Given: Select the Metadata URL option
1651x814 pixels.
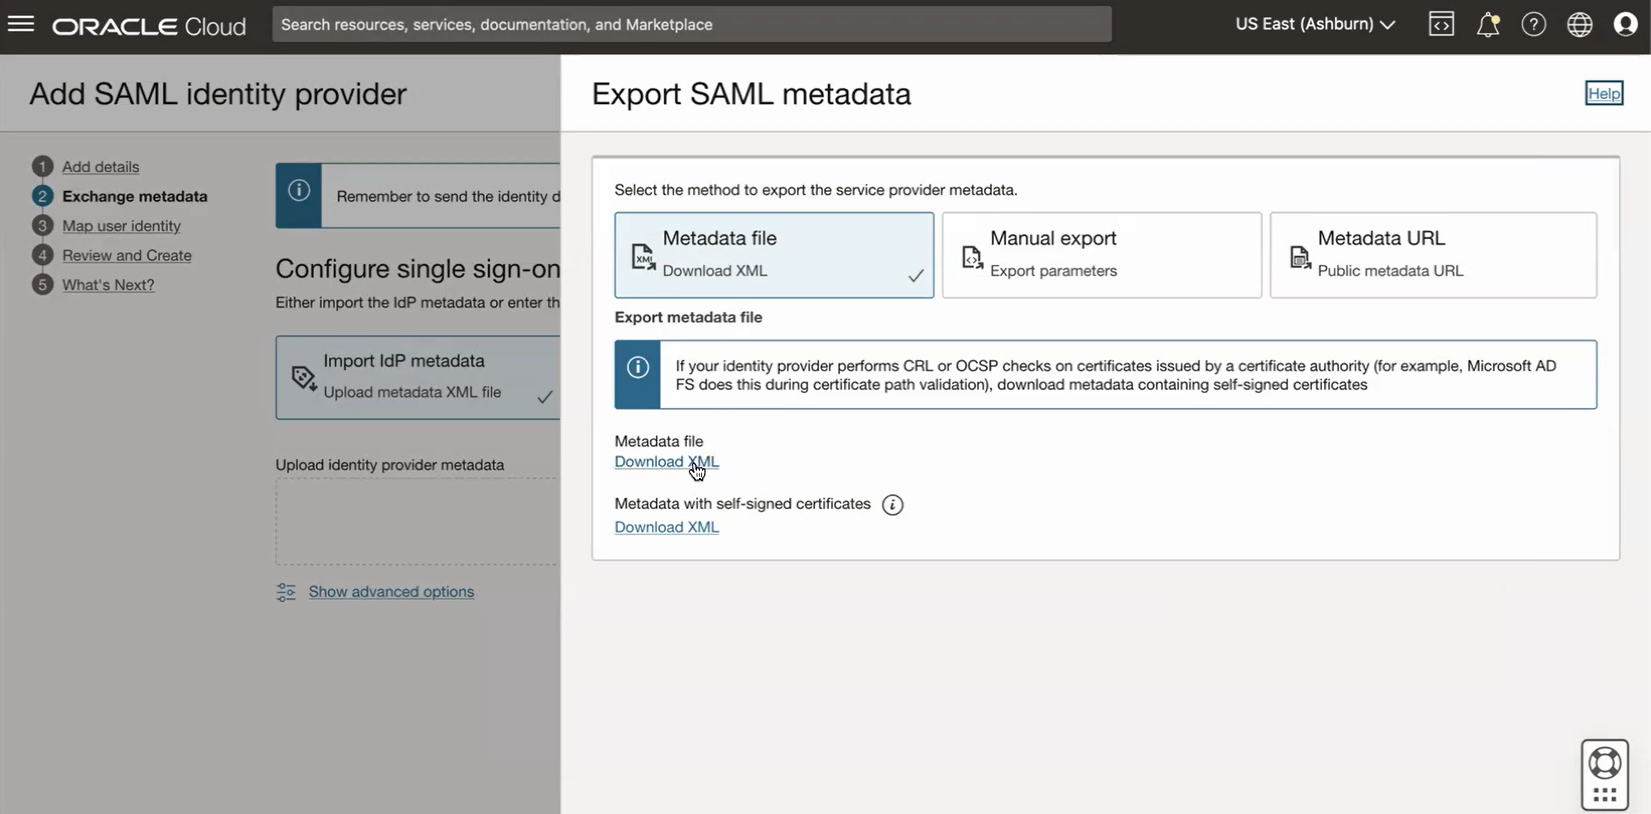Looking at the screenshot, I should [x=1432, y=254].
